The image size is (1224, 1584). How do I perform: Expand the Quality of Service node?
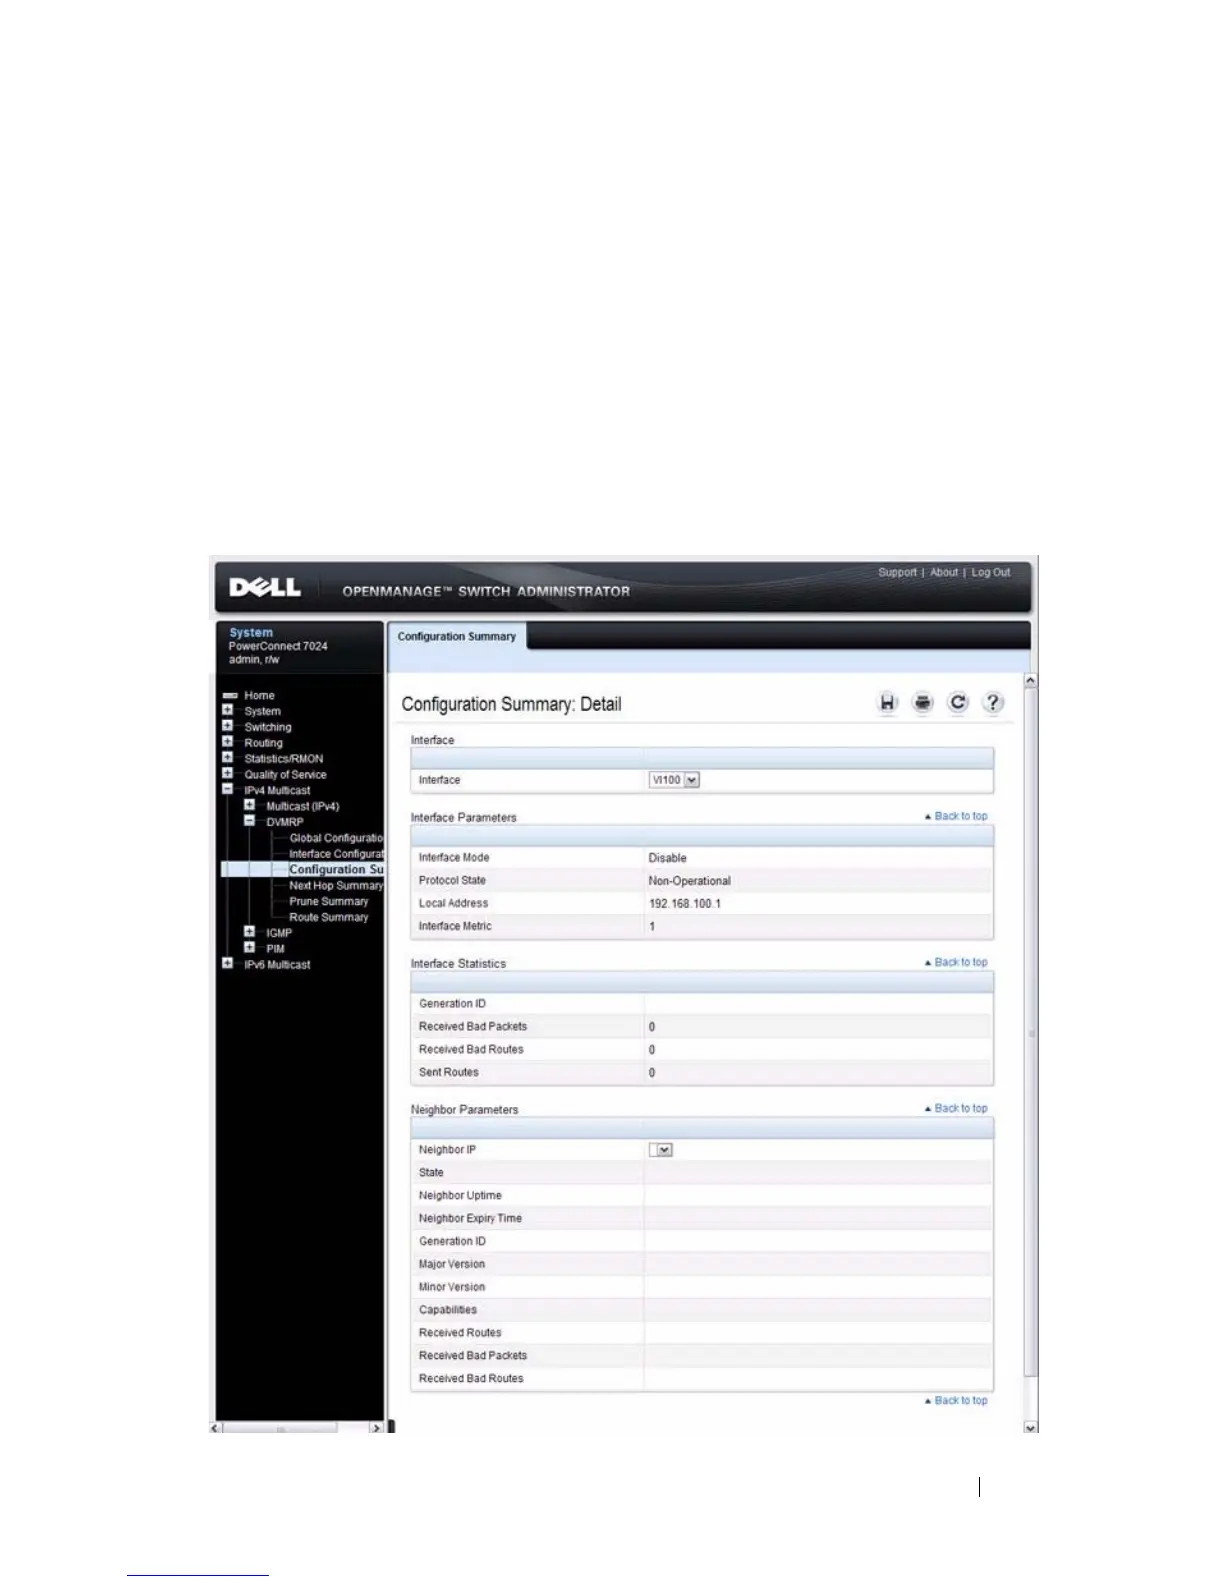pos(227,773)
